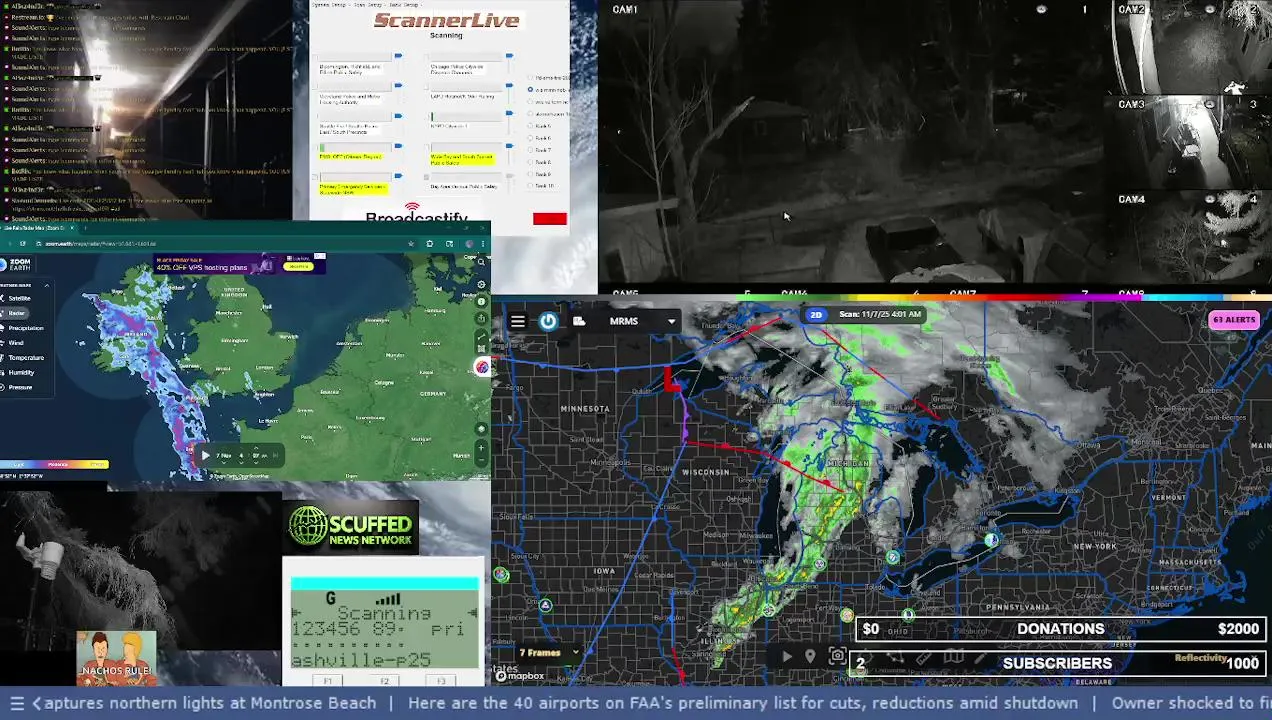Collapse the Zoom Earth layers panel chevron
Viewport: 1272px width, 720px height.
47,285
